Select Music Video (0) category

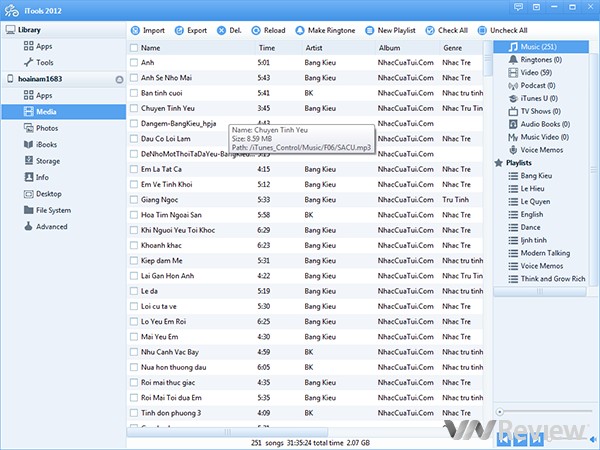(x=538, y=137)
